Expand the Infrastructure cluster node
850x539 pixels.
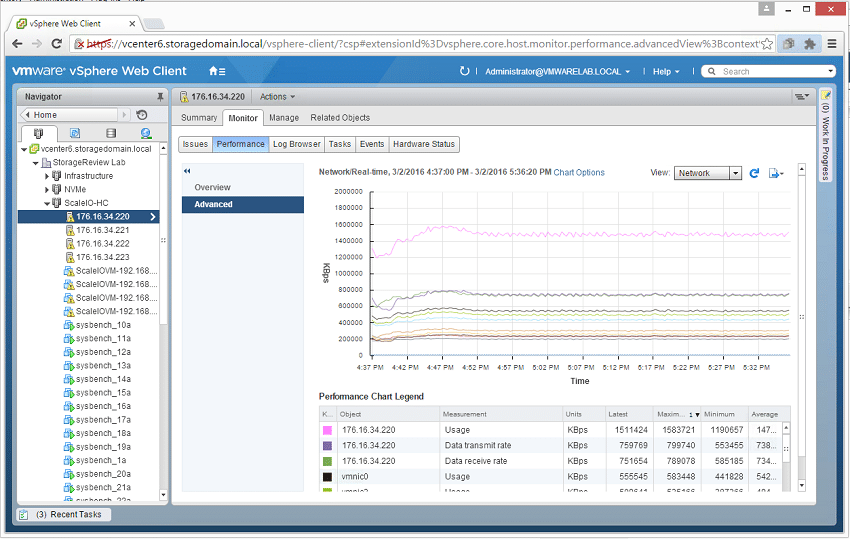coord(47,176)
